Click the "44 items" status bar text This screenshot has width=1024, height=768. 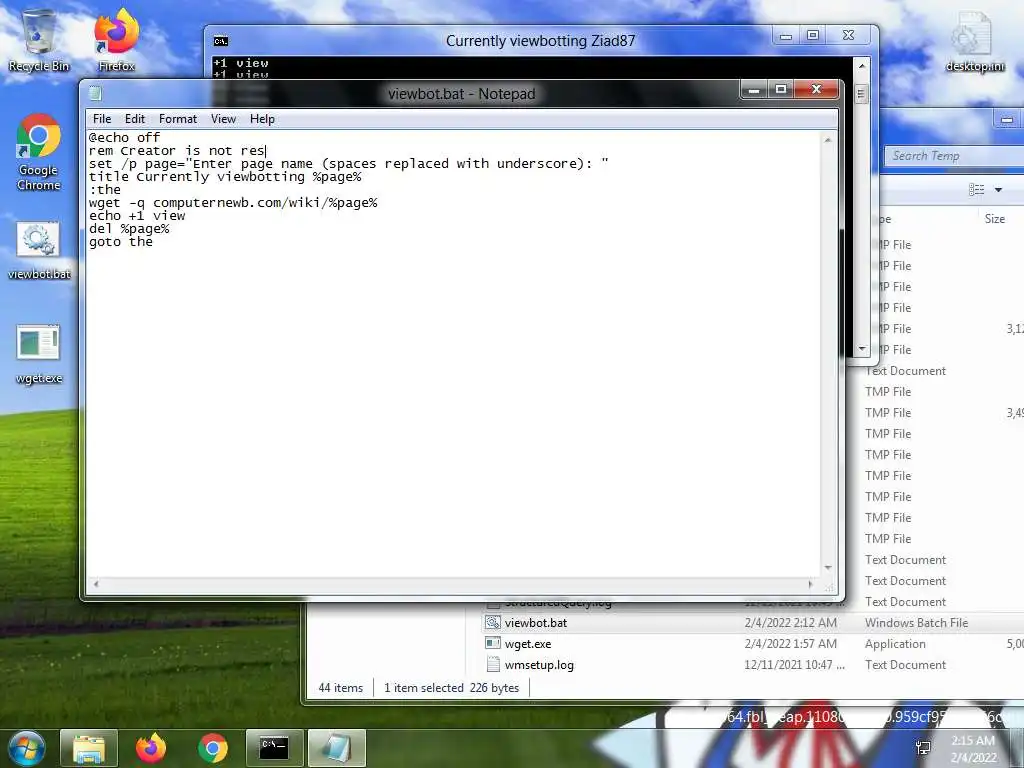click(340, 688)
